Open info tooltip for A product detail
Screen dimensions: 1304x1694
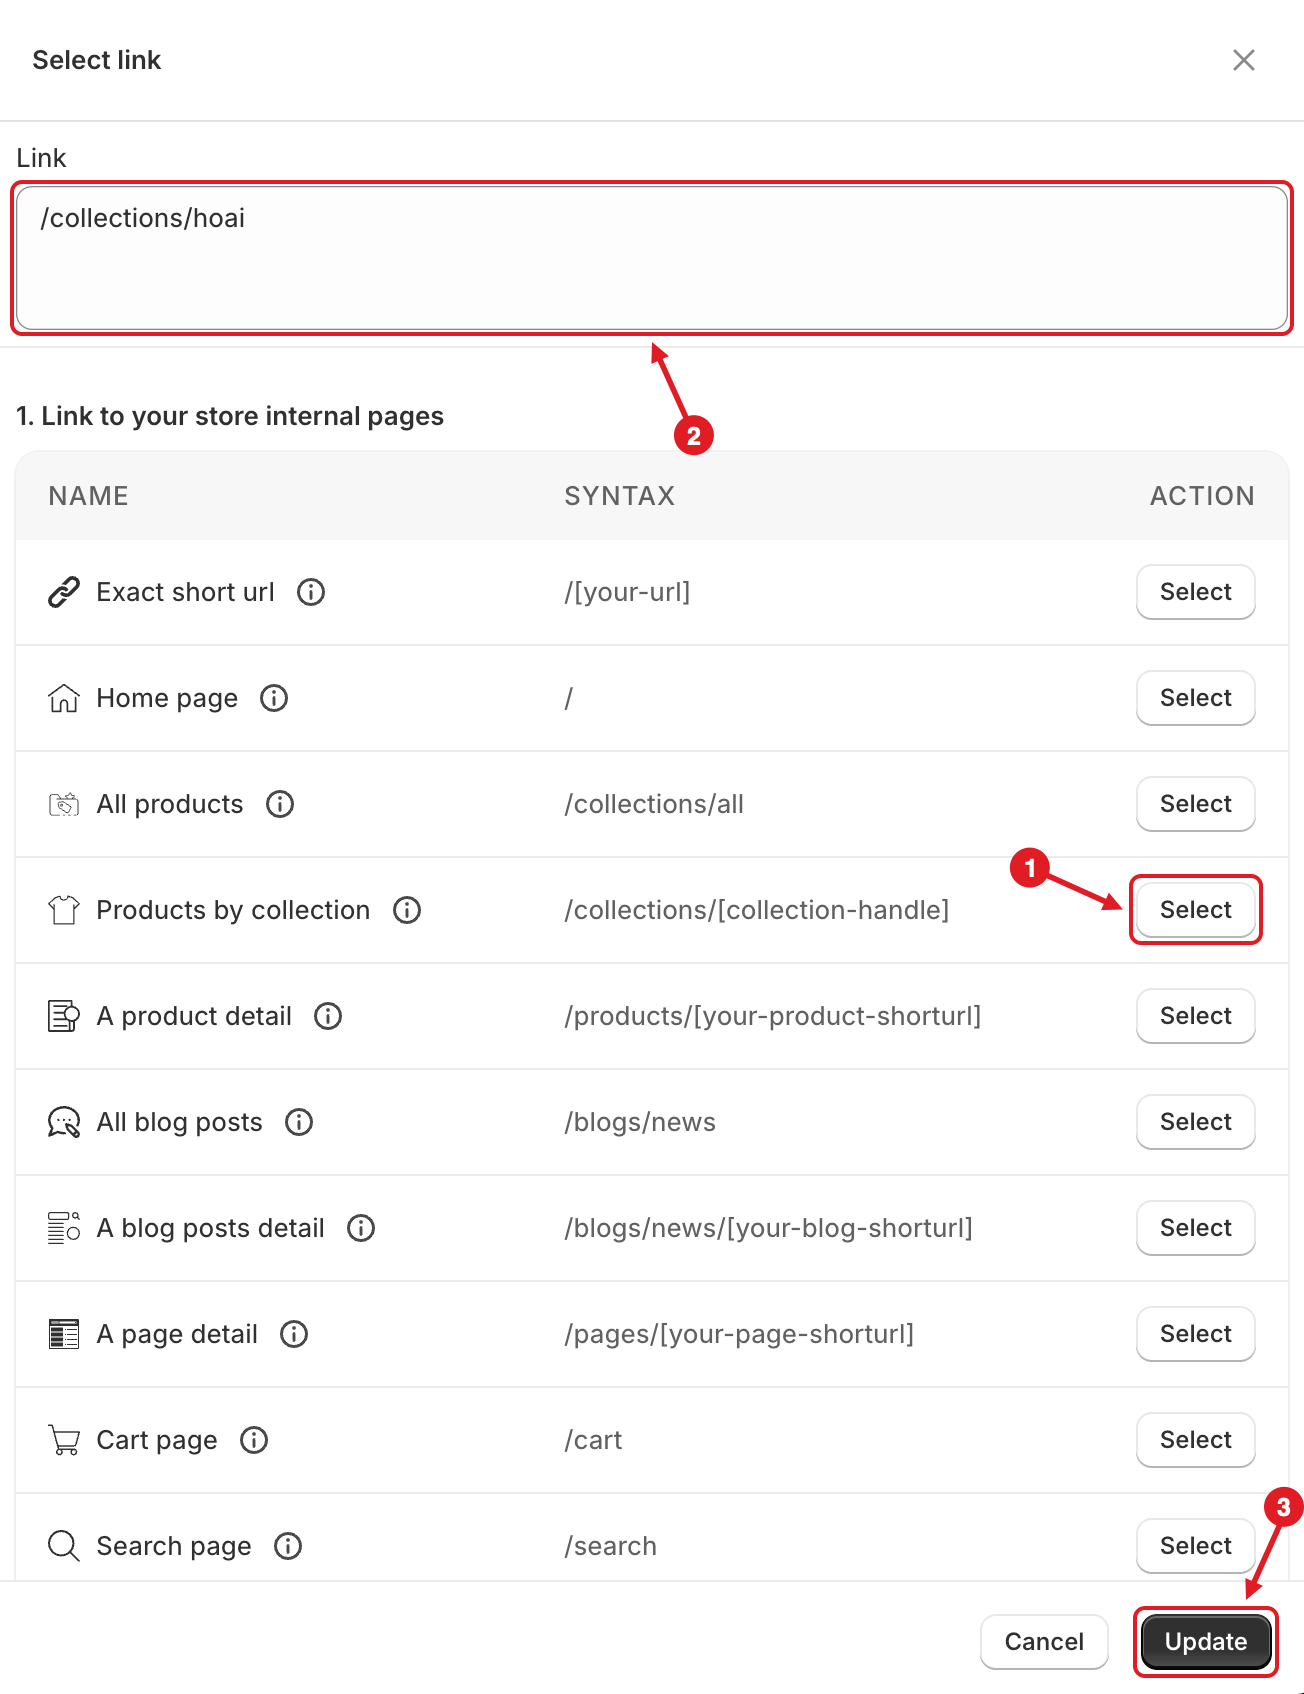click(x=328, y=1016)
